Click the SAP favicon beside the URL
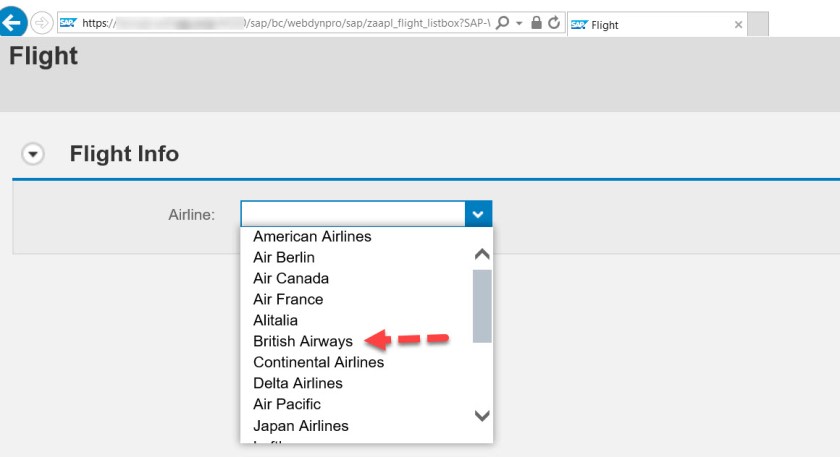Viewport: 840px width, 457px height. (69, 22)
